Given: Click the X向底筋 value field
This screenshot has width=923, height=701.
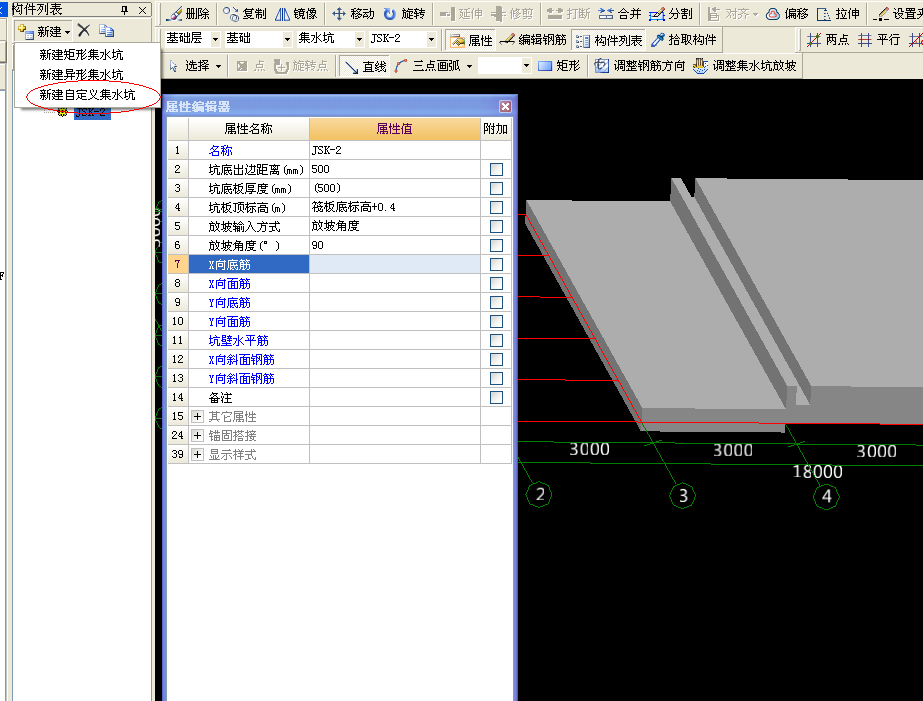Looking at the screenshot, I should pyautogui.click(x=394, y=264).
